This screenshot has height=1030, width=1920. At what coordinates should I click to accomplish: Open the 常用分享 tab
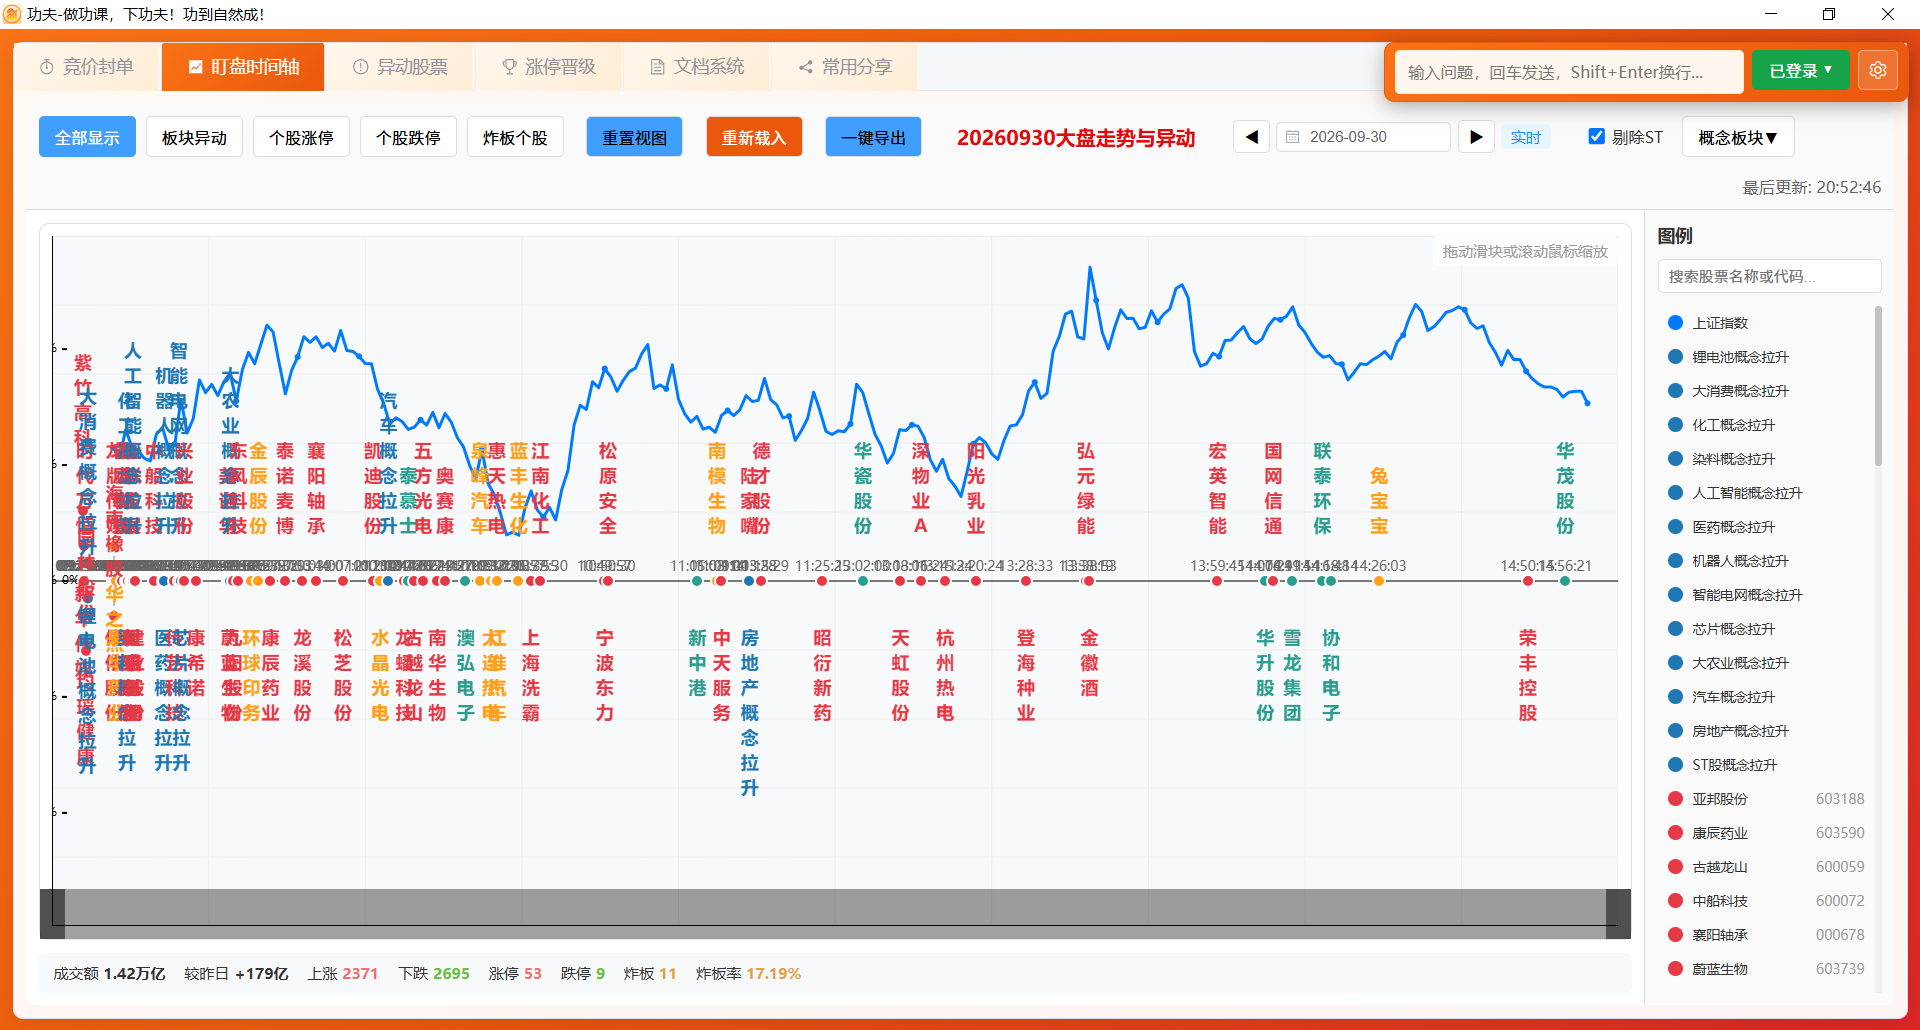pyautogui.click(x=845, y=67)
